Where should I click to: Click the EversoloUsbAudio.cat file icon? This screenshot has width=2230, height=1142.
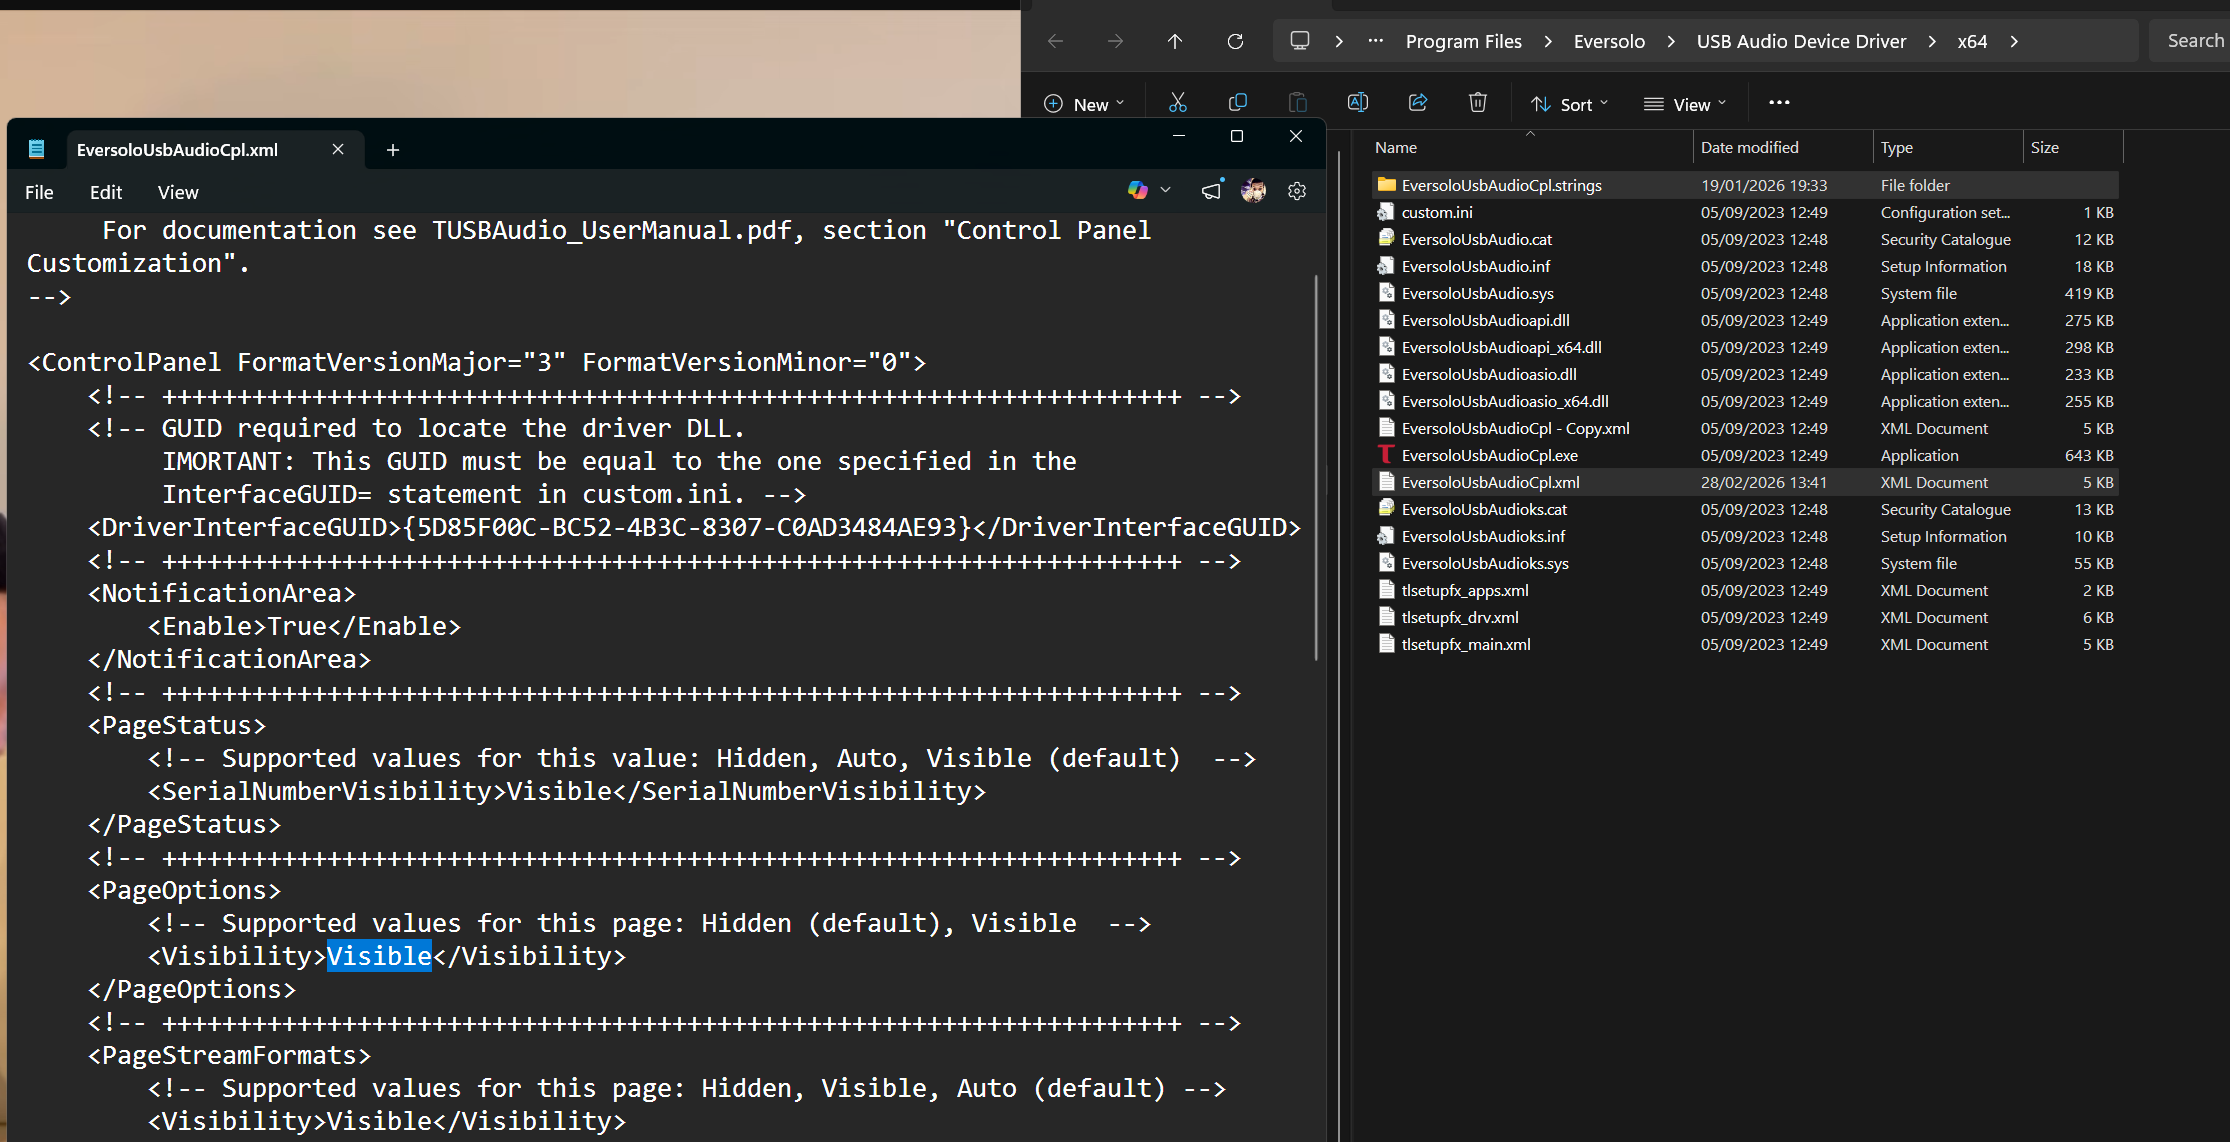[x=1386, y=239]
